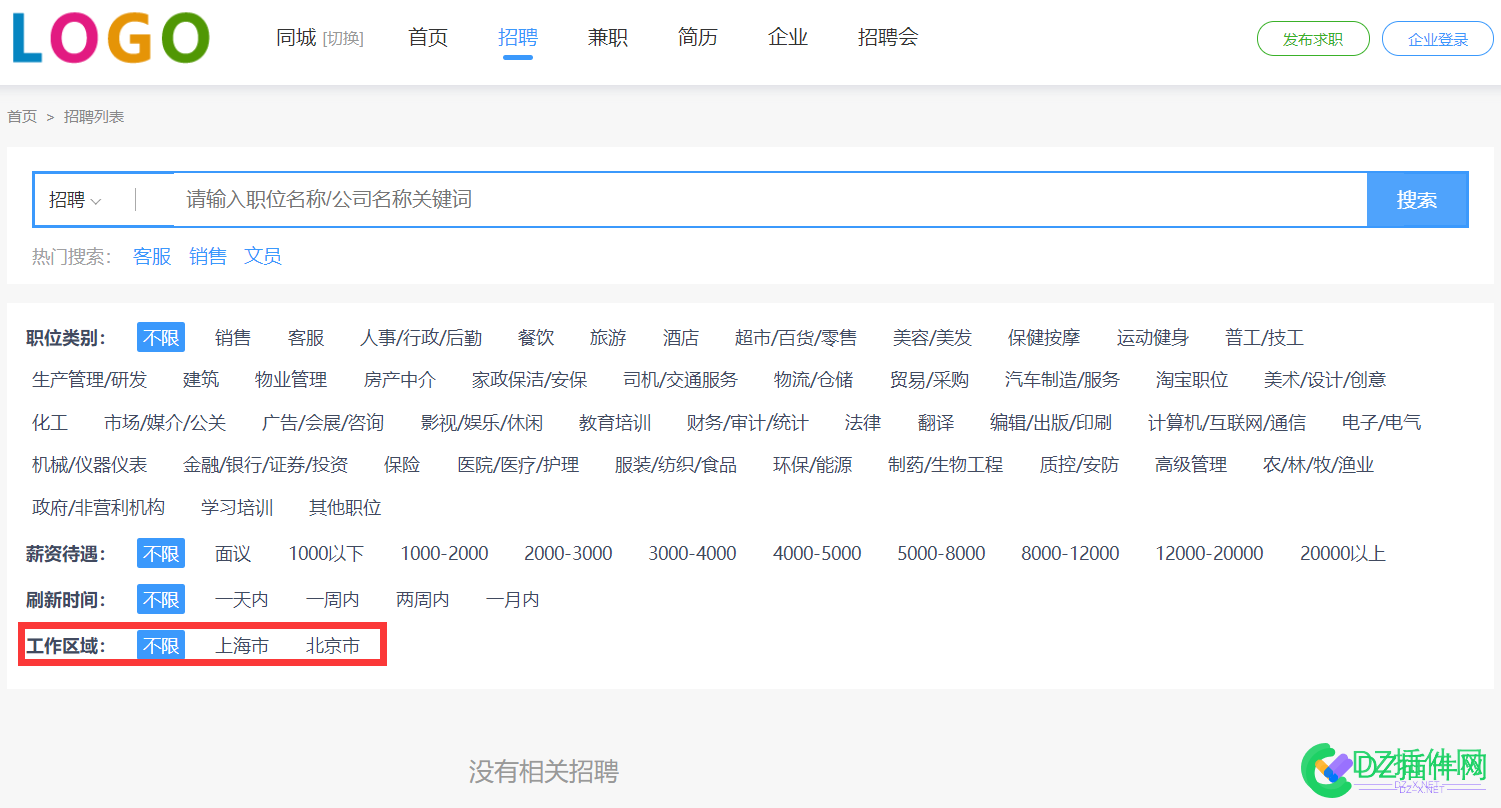Filter job category by 房产中介
Viewport: 1501px width, 808px height.
point(400,380)
